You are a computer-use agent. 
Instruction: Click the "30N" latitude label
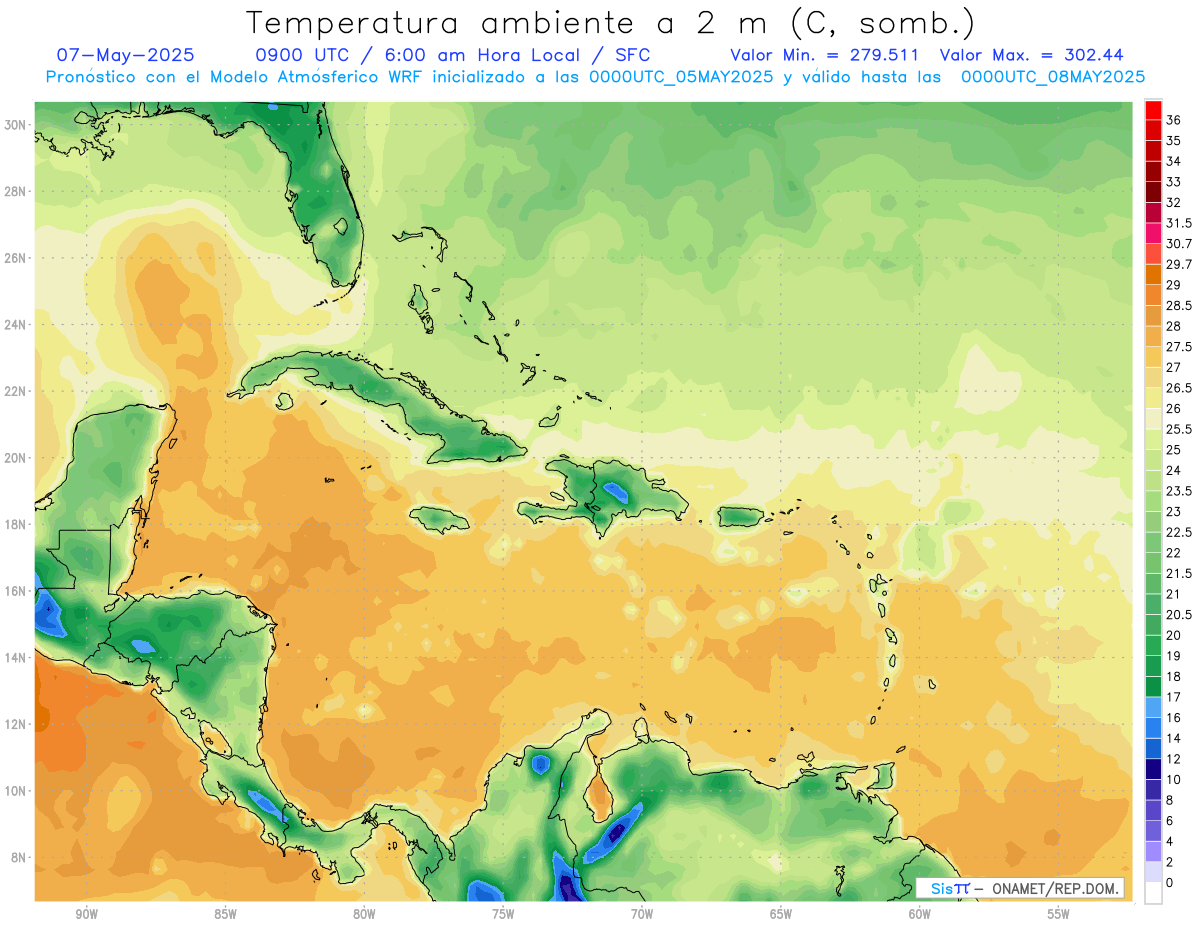16,125
